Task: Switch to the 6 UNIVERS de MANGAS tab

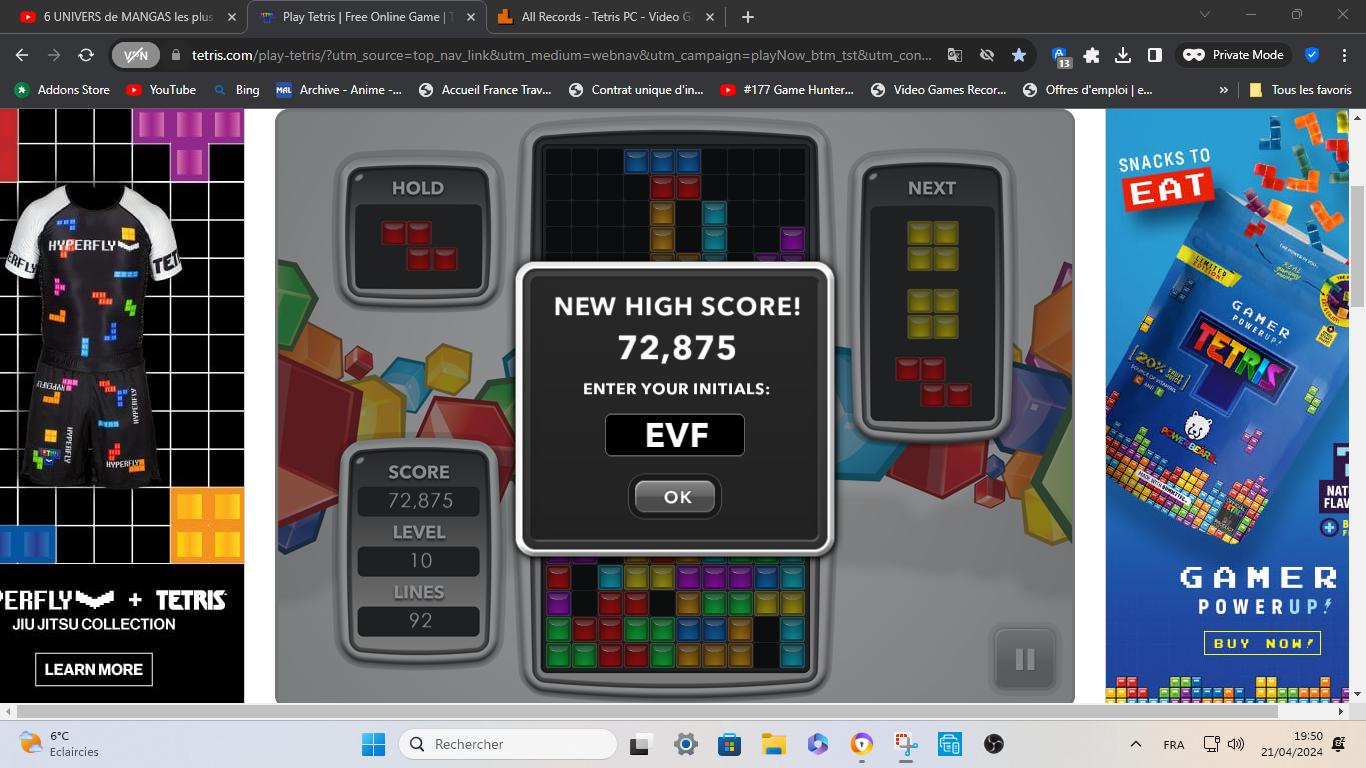Action: pyautogui.click(x=126, y=17)
